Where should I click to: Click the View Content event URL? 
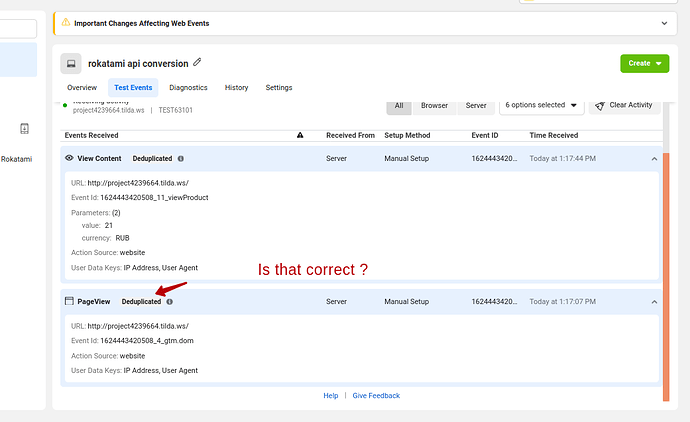point(138,183)
